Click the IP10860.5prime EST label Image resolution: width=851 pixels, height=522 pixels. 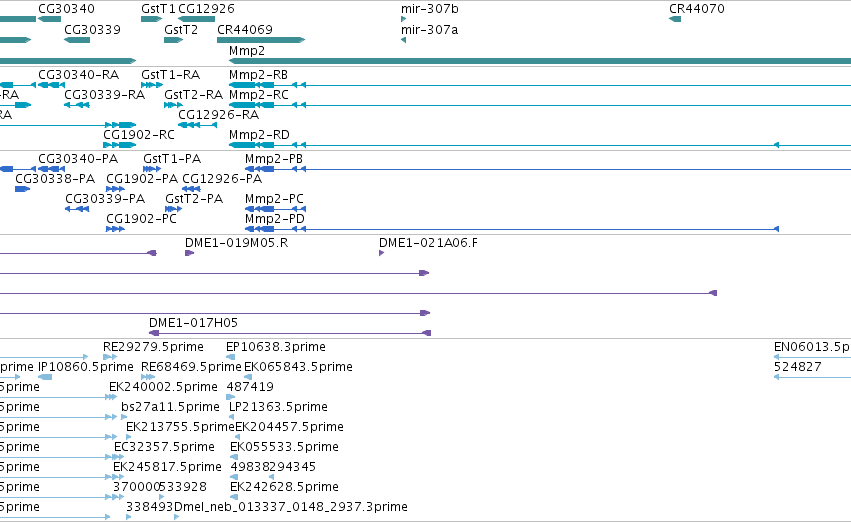86,367
